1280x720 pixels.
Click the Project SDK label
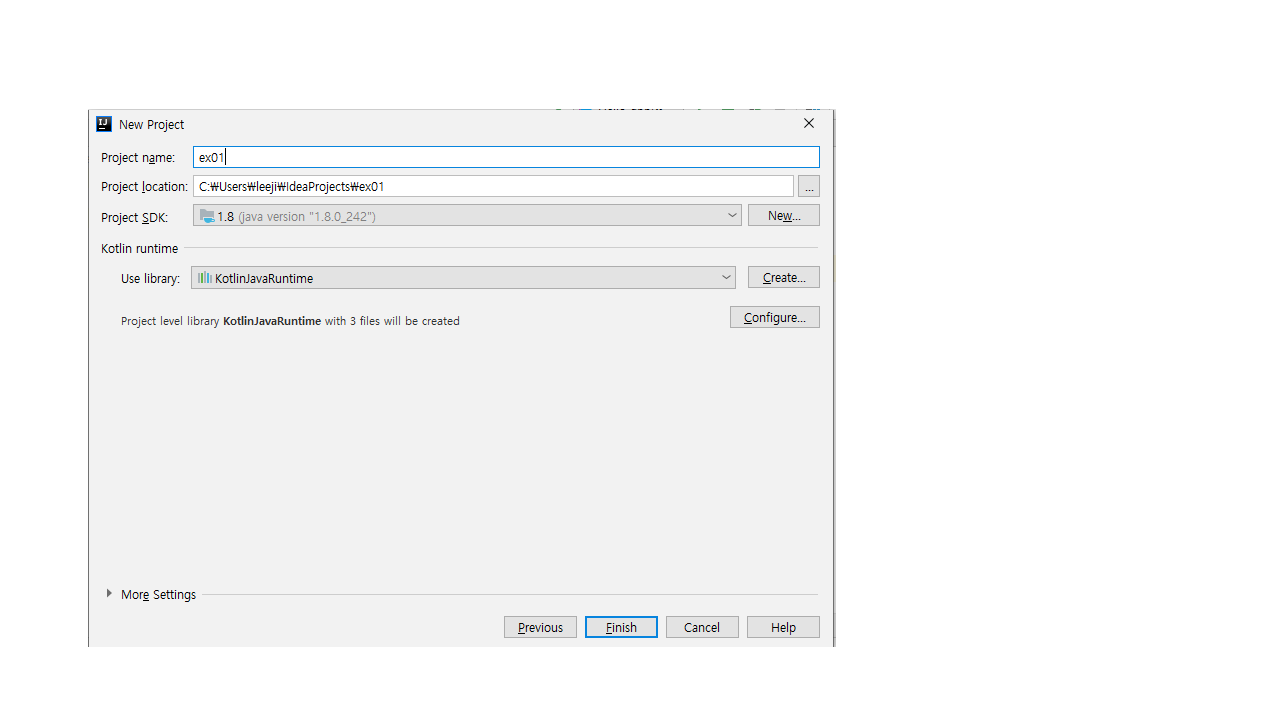tap(134, 218)
